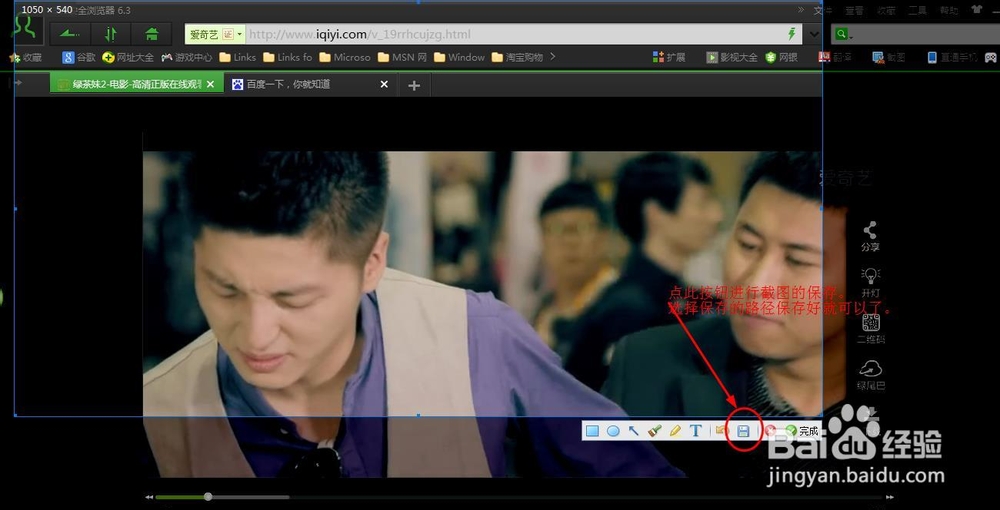Click the video progress slider handle

coord(208,497)
